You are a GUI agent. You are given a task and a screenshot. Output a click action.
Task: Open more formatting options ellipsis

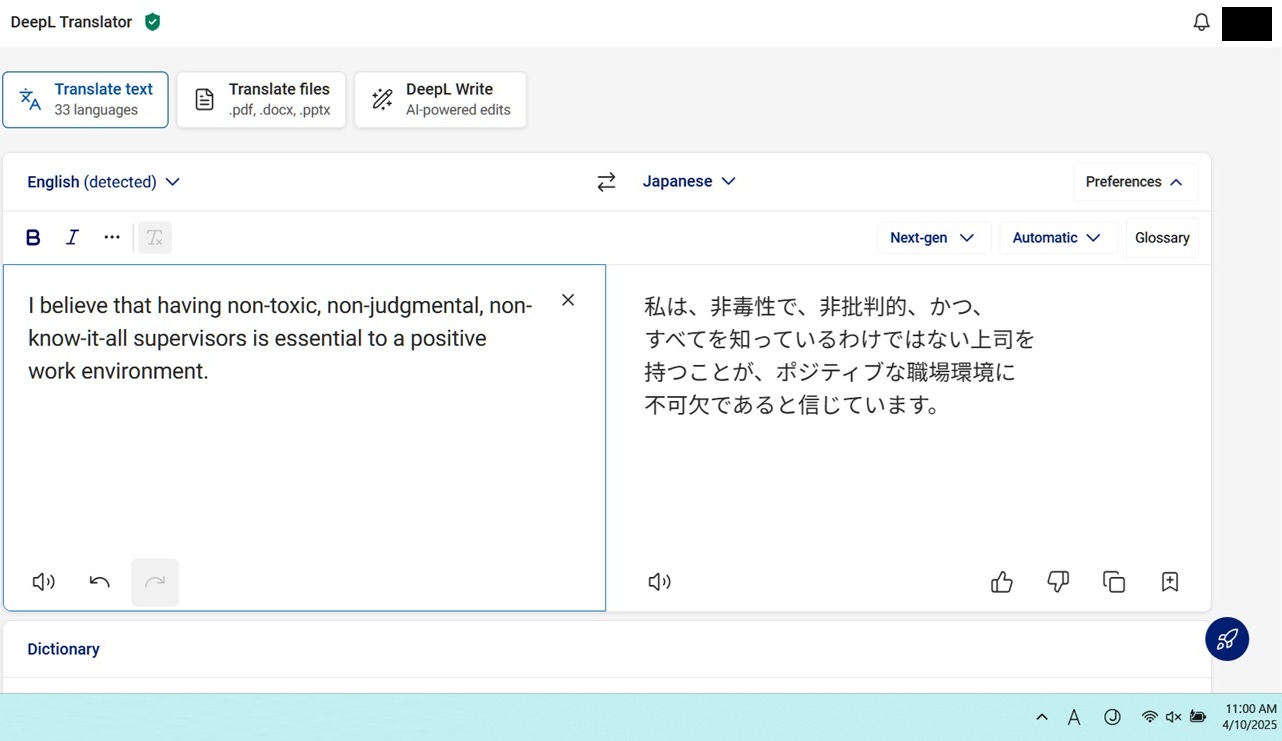[x=112, y=237]
